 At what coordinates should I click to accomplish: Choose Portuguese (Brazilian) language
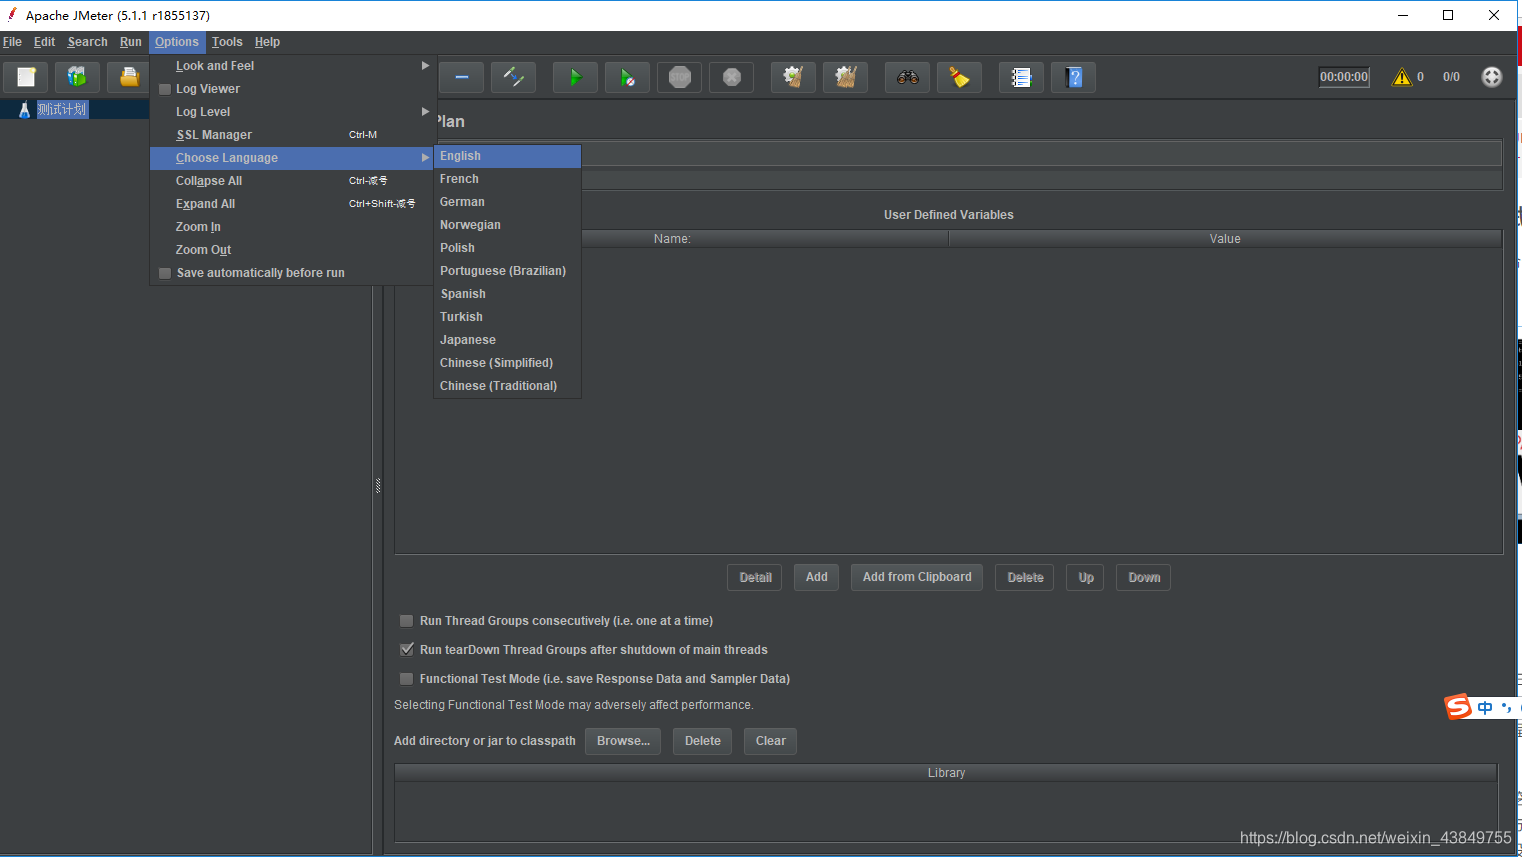[507, 271]
